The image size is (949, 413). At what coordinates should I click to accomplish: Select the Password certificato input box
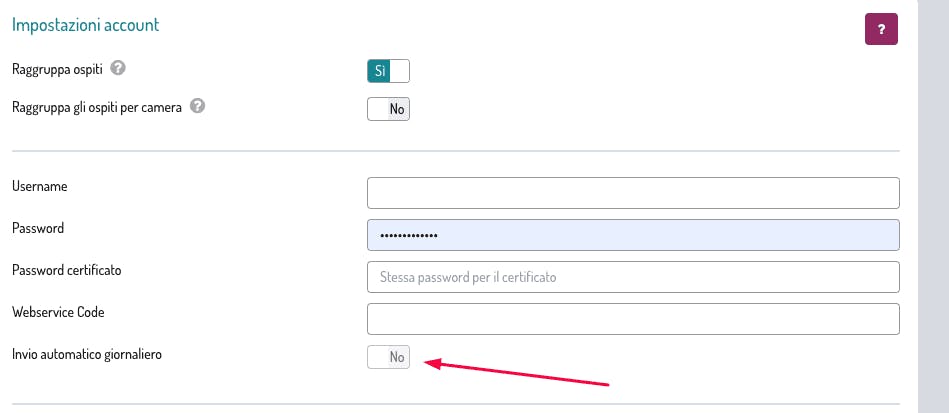pyautogui.click(x=633, y=277)
